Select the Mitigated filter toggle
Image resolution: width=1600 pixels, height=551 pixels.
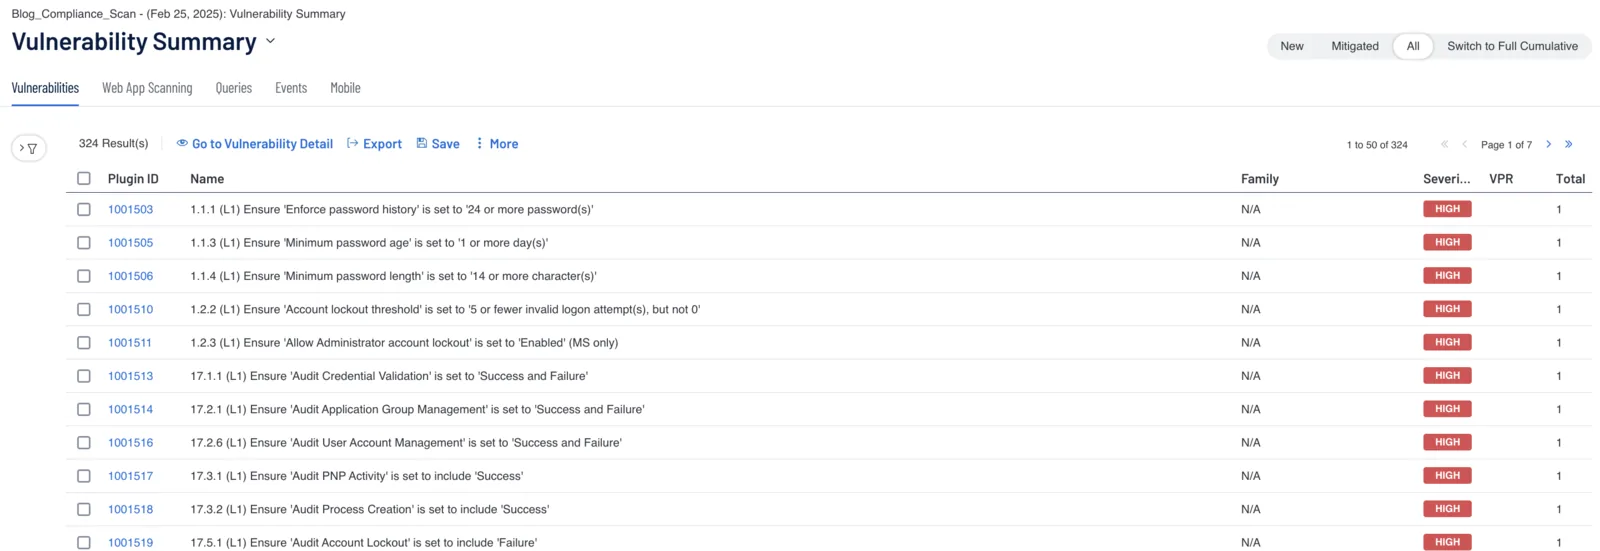coord(1355,46)
